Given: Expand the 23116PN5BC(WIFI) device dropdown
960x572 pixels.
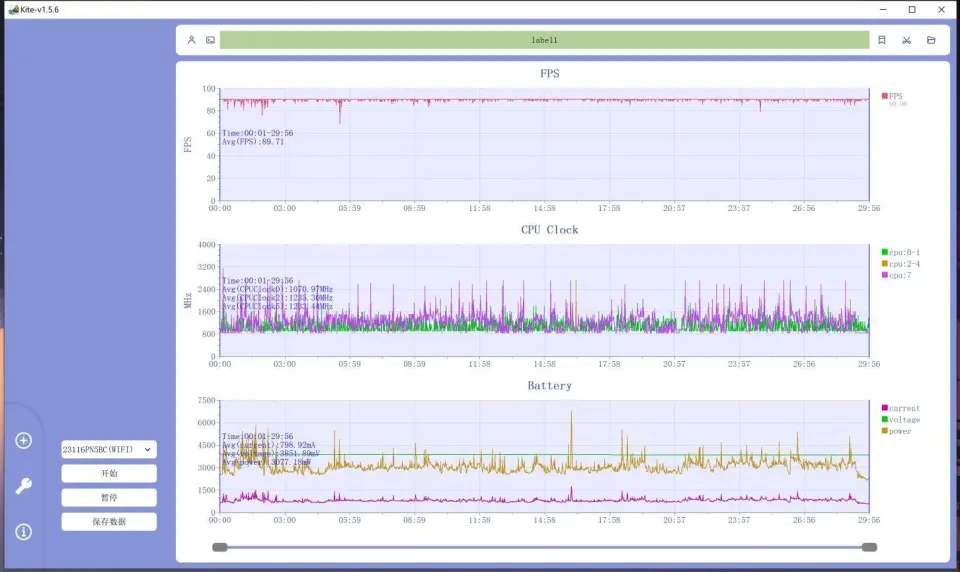Looking at the screenshot, I should tap(108, 450).
